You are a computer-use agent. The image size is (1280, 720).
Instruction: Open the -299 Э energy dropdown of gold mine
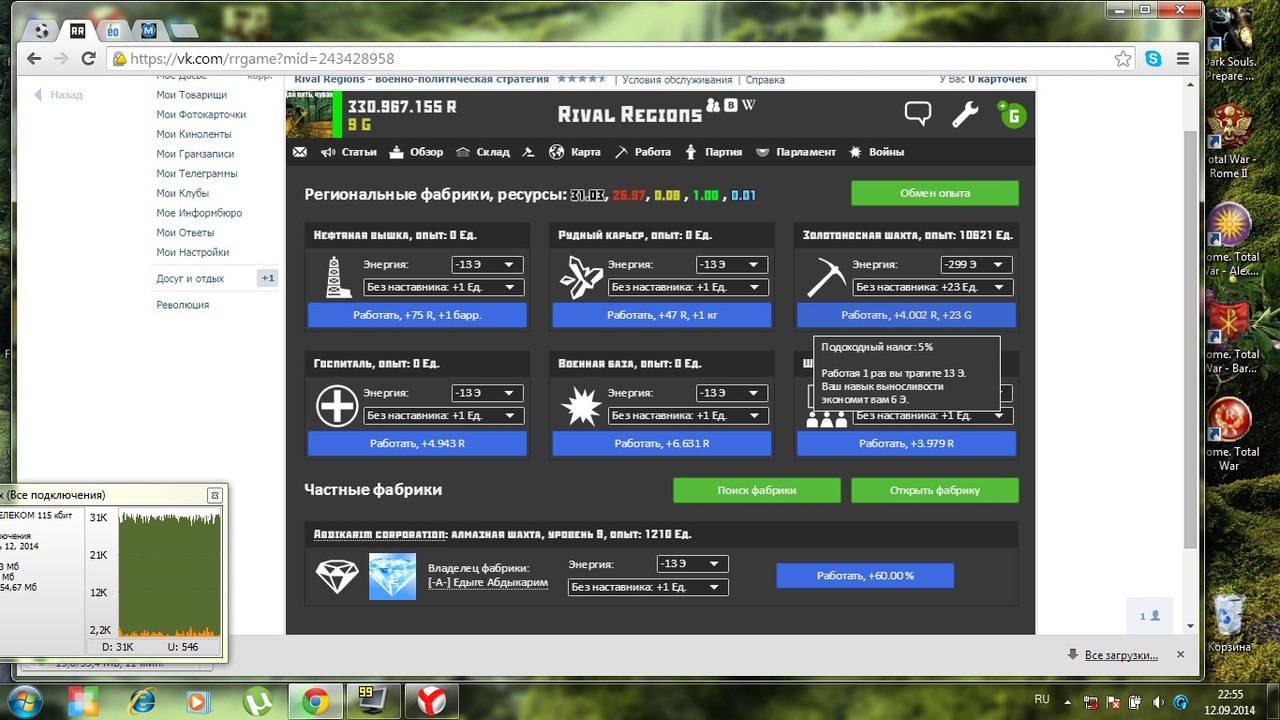(x=976, y=265)
